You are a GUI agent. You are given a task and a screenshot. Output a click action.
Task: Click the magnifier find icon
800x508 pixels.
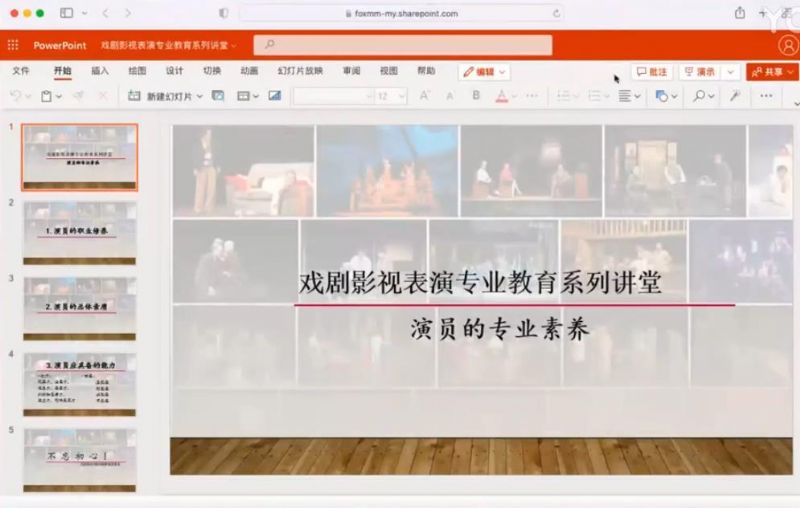(x=699, y=96)
